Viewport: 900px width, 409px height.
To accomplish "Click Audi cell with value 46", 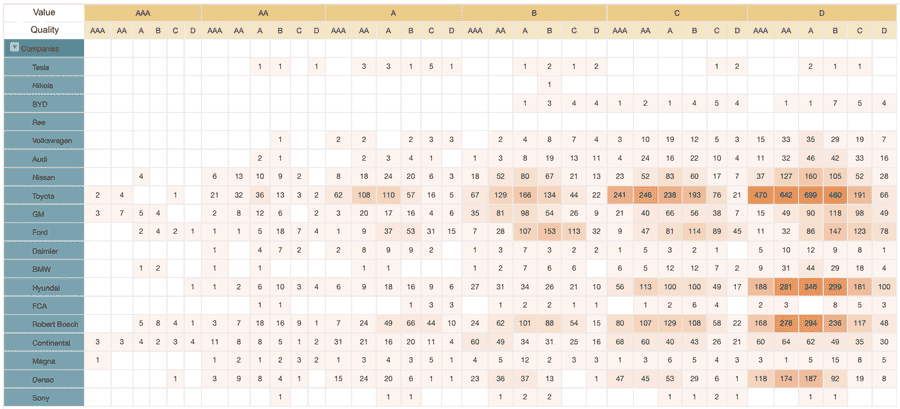I will [810, 158].
